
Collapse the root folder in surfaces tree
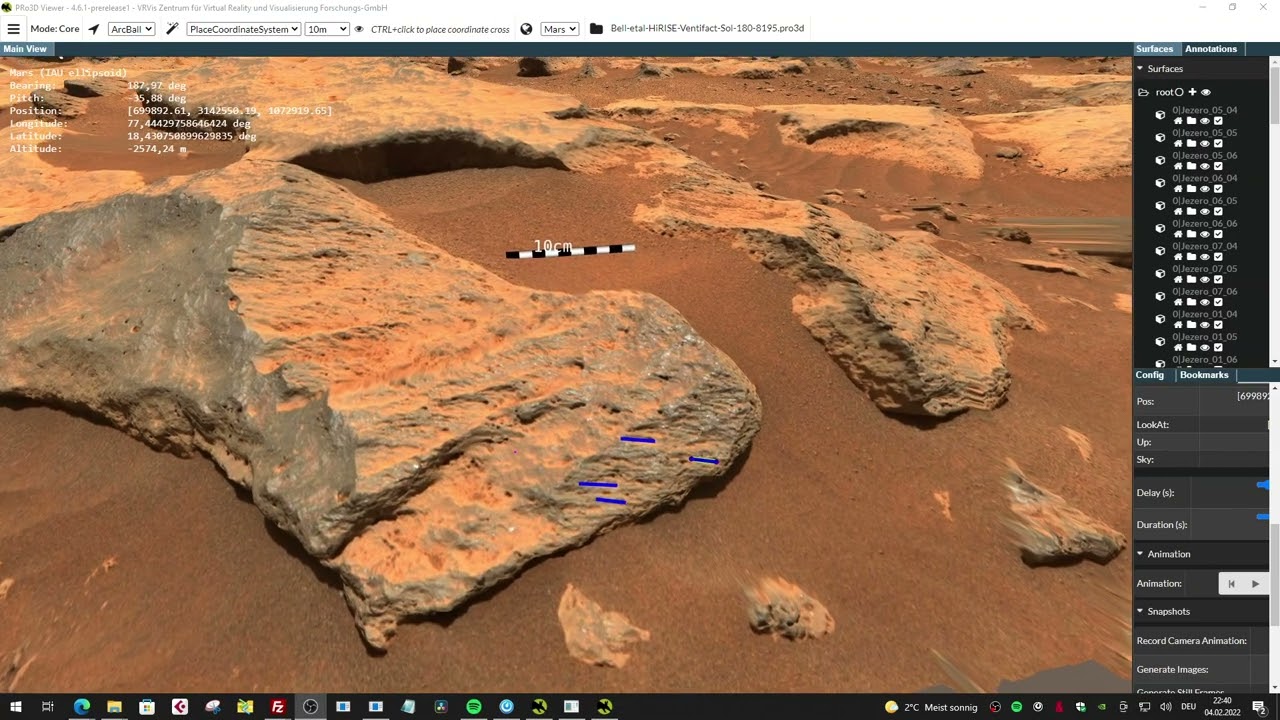tap(1143, 92)
